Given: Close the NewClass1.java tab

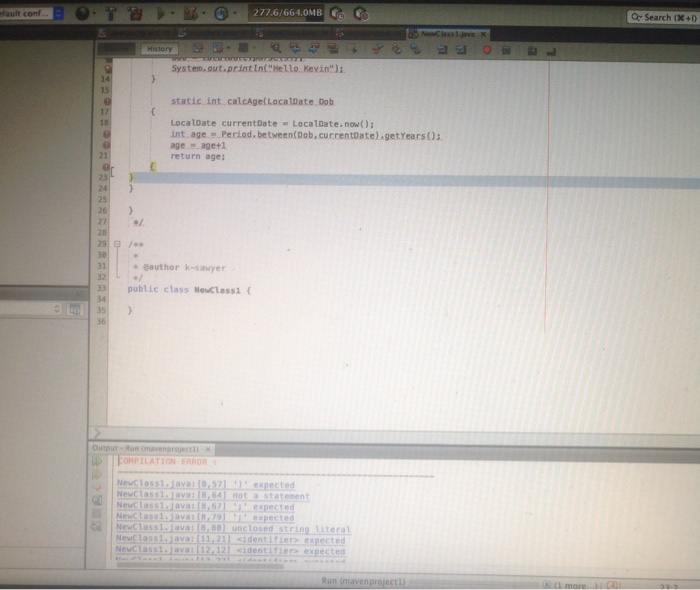Looking at the screenshot, I should pos(483,34).
